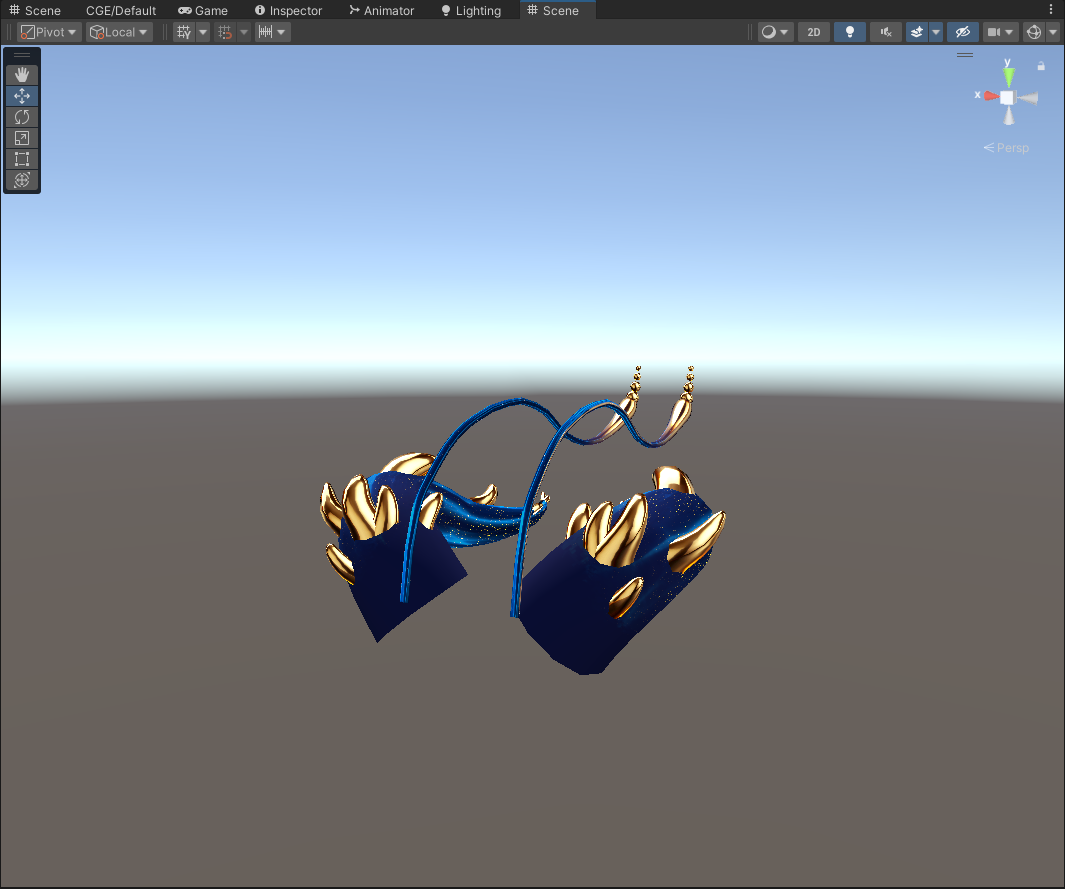Click the green Y axis cone on gizmo
Image resolution: width=1065 pixels, height=889 pixels.
(x=1009, y=75)
